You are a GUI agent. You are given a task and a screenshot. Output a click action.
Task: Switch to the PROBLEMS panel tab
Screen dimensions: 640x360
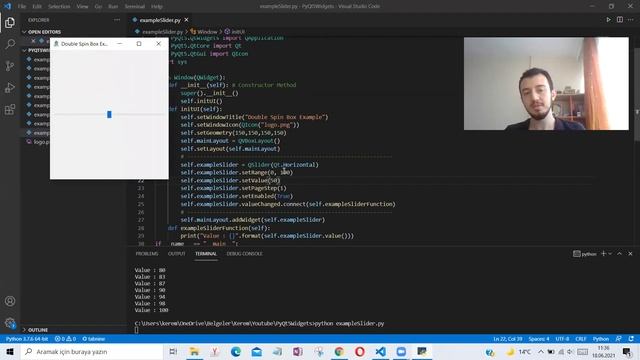coord(147,253)
